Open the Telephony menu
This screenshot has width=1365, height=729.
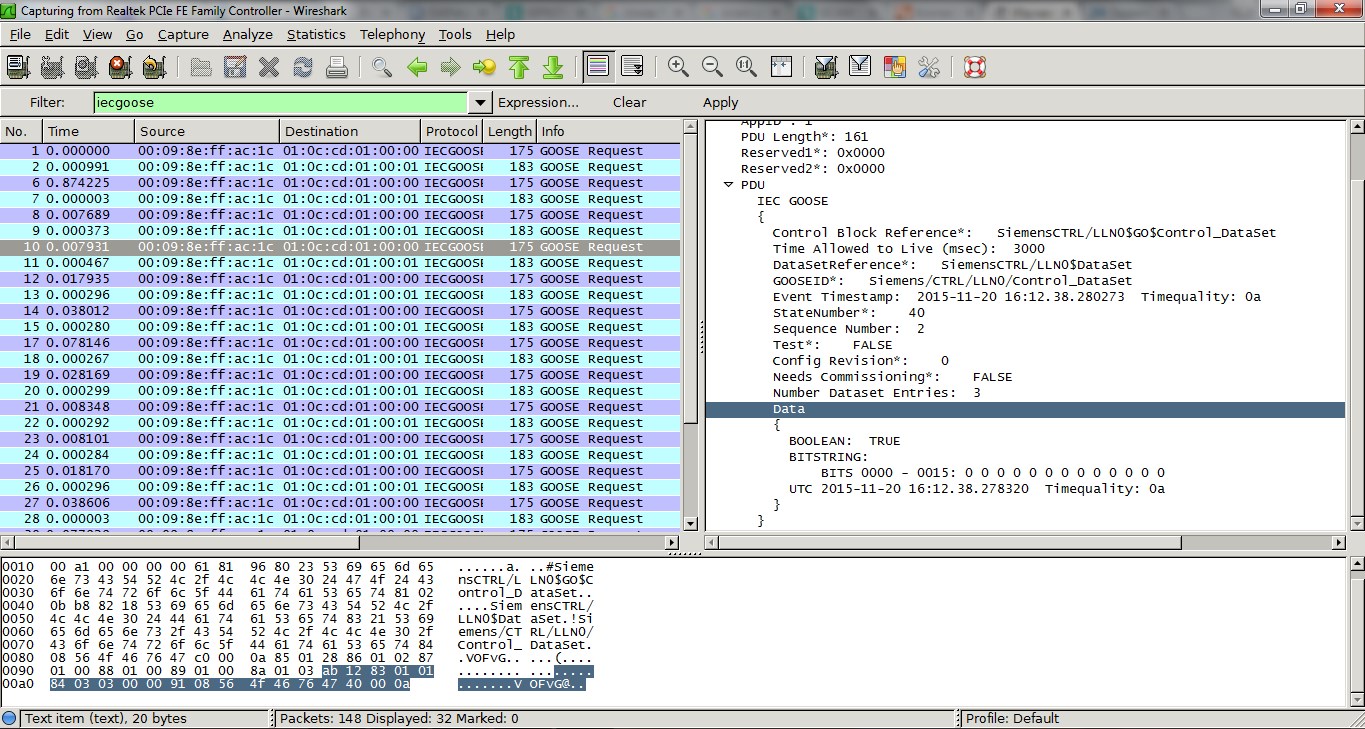pyautogui.click(x=392, y=34)
